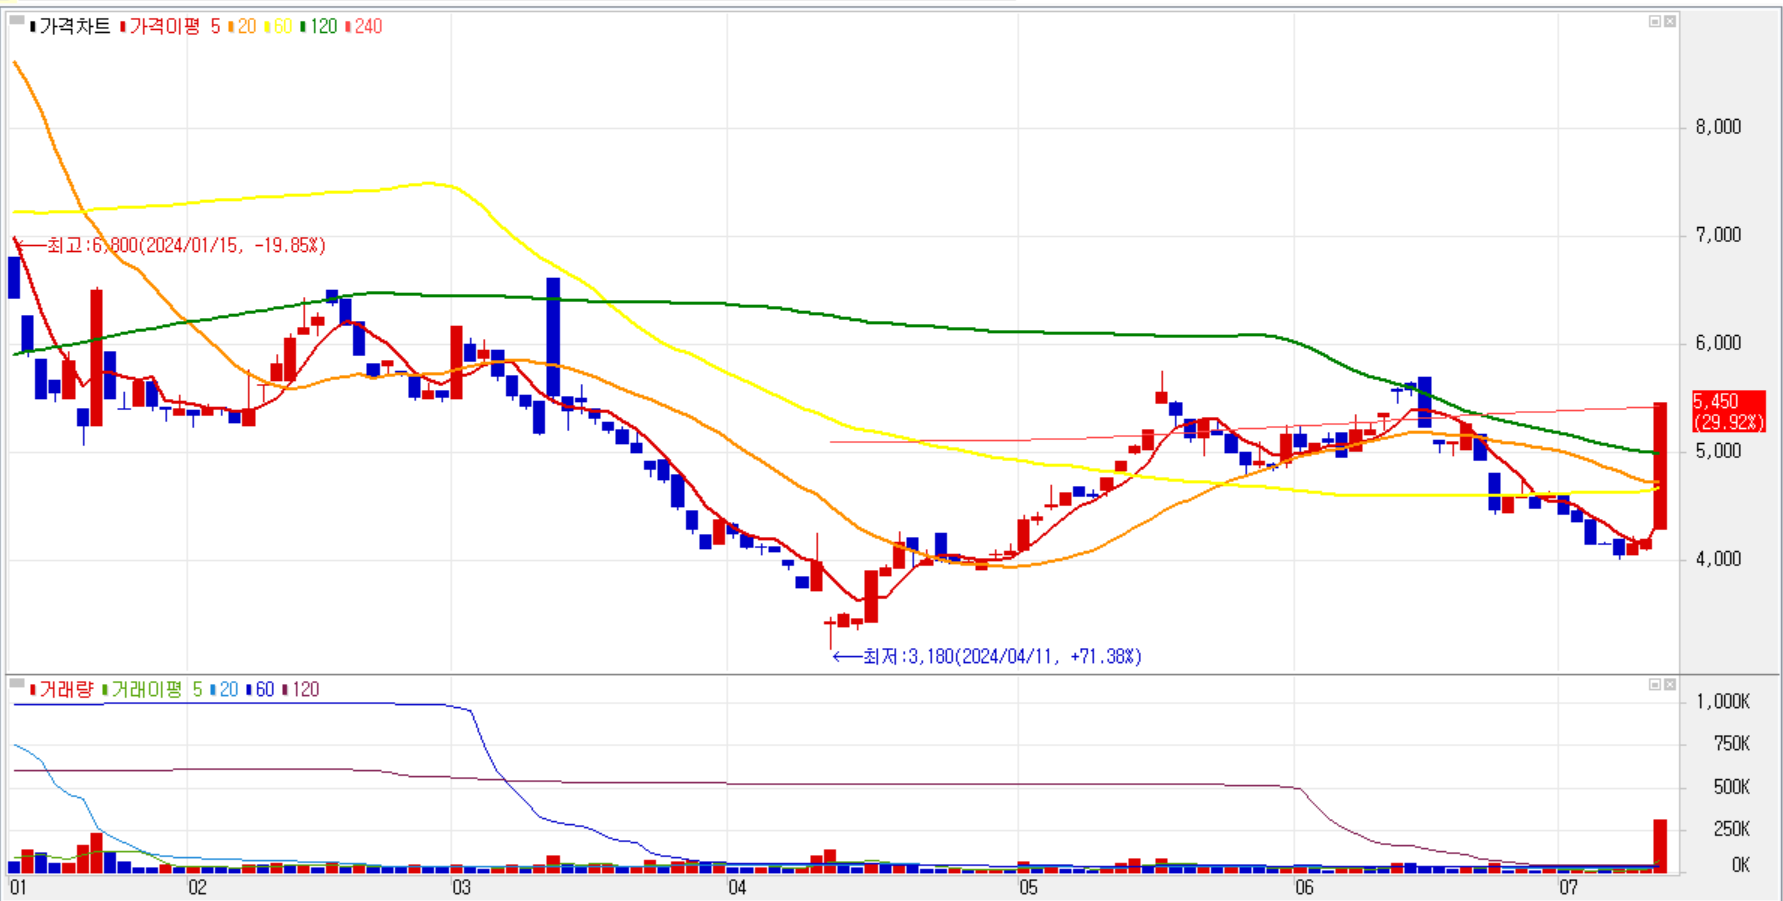Click the 02 month label on time axis
Screen dimensions: 1783x901
tap(197, 888)
